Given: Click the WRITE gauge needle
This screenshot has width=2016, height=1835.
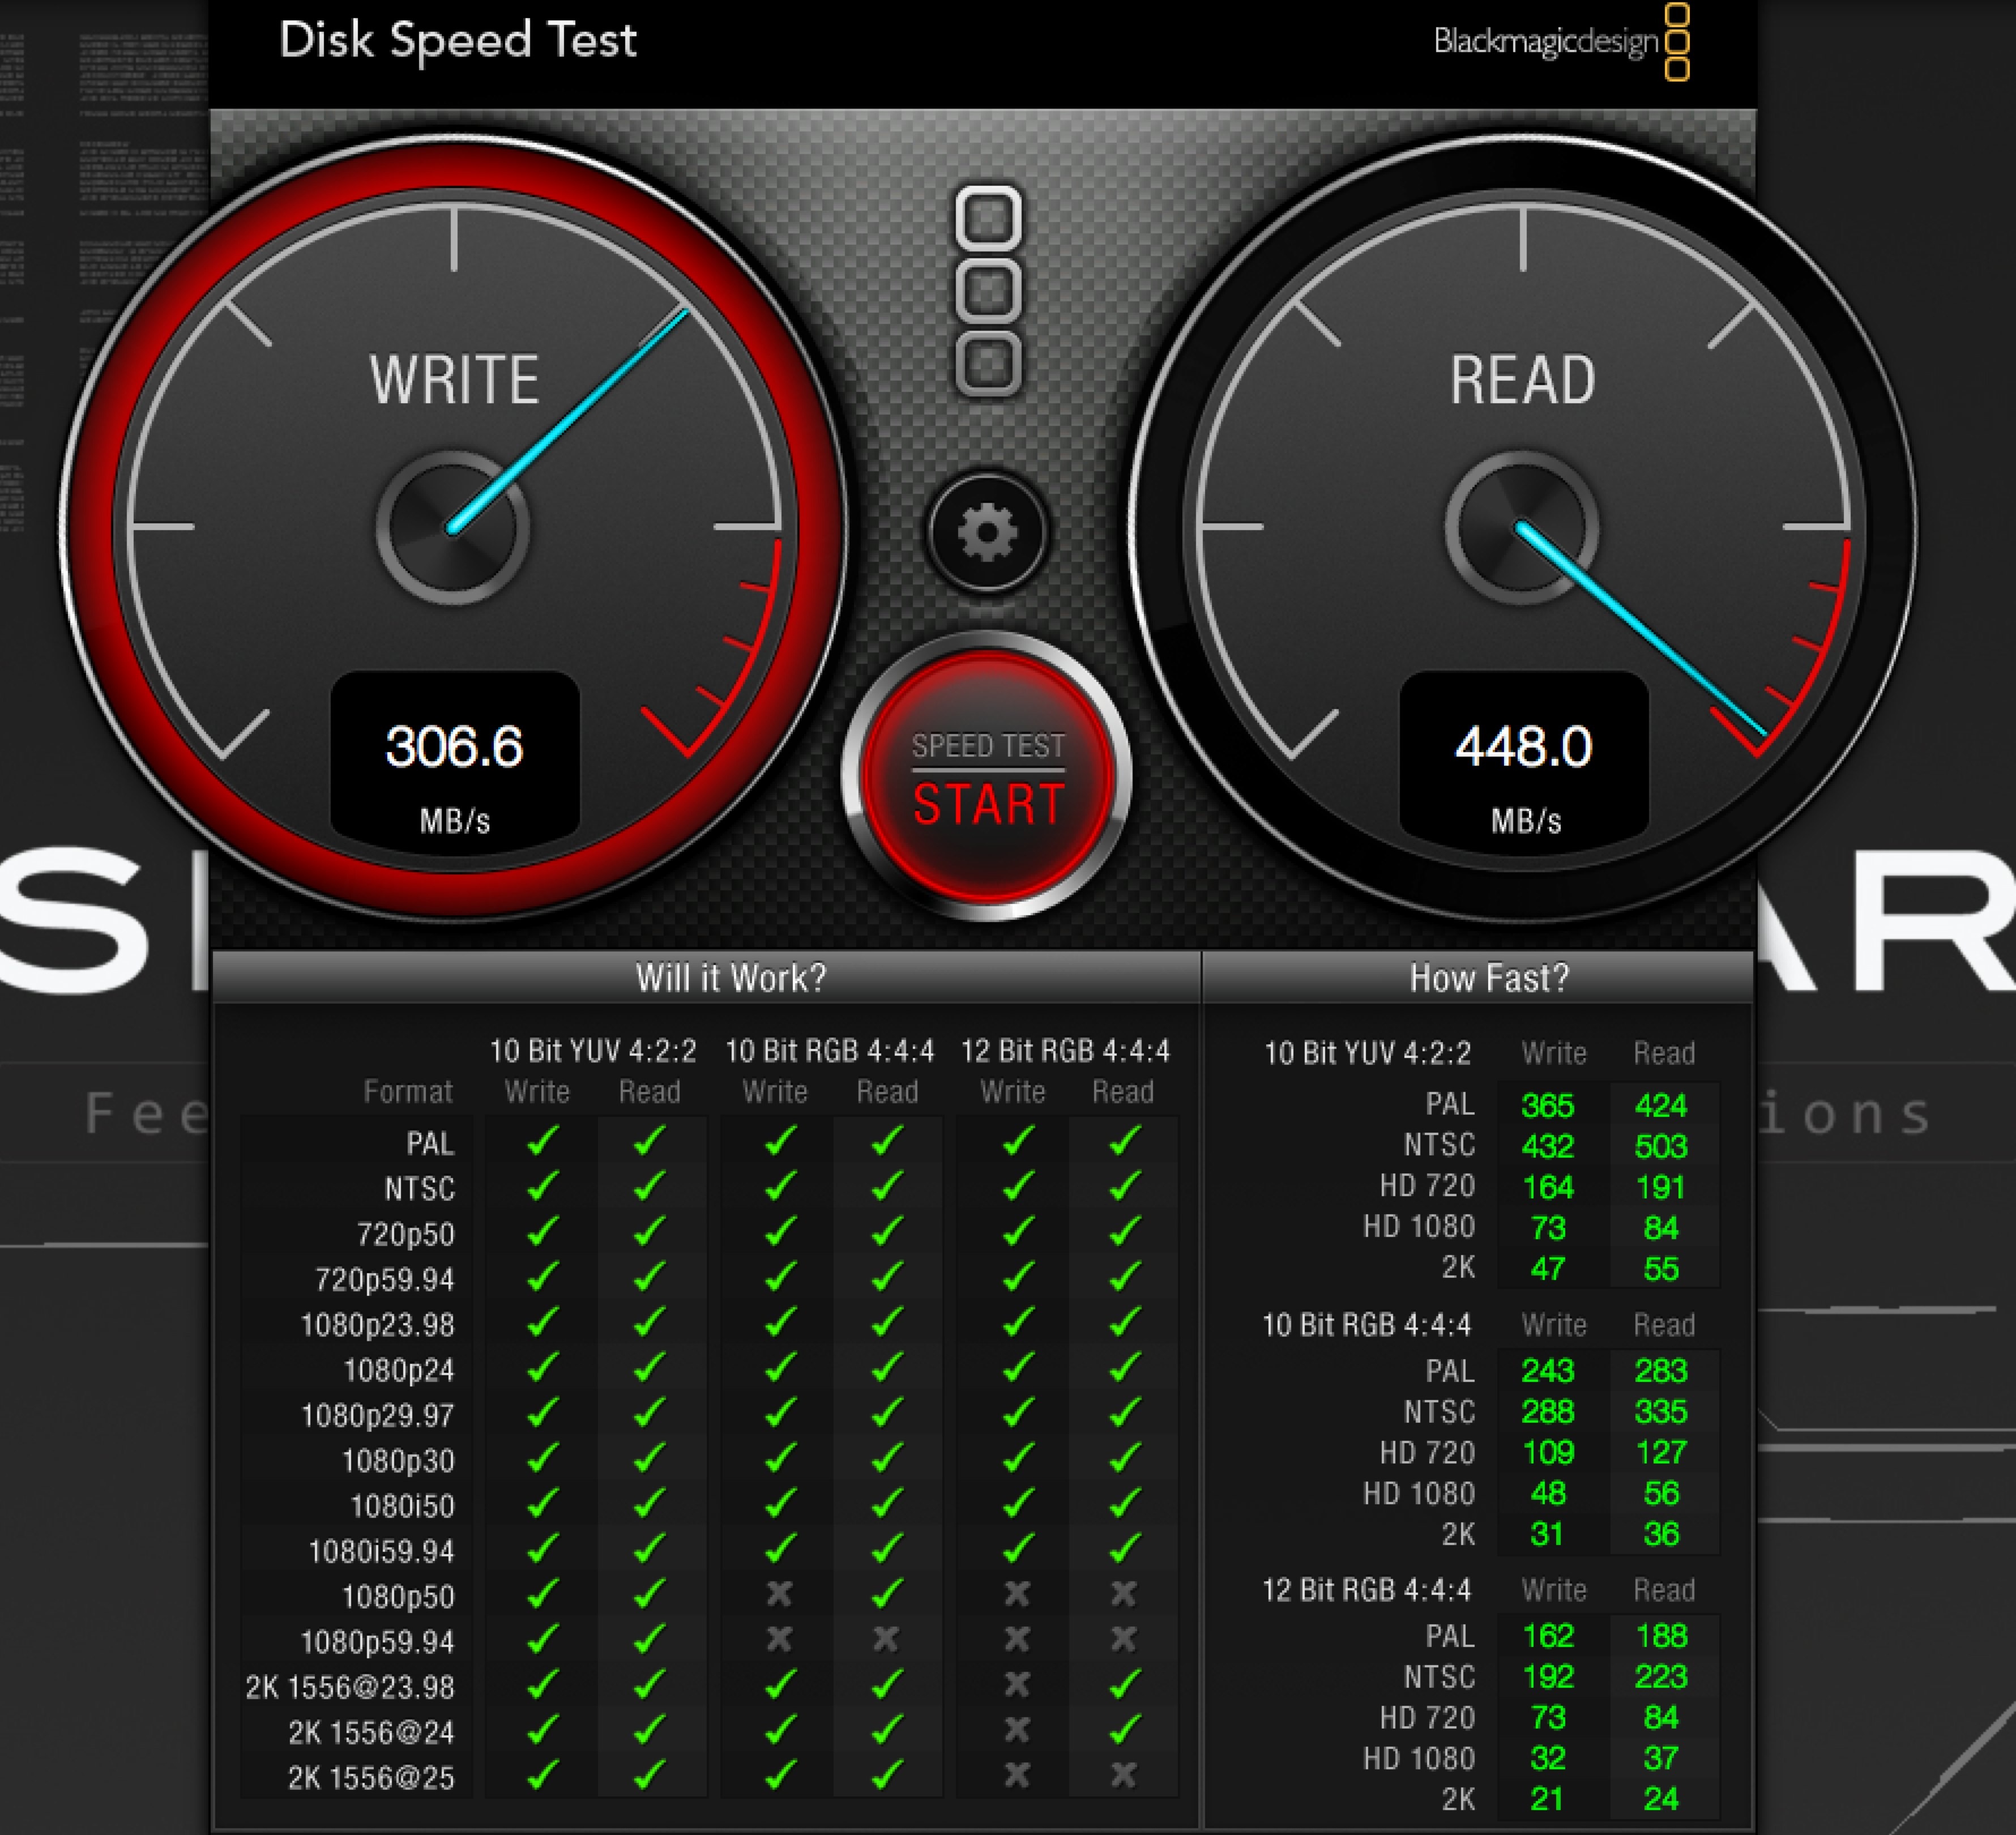Looking at the screenshot, I should (570, 420).
